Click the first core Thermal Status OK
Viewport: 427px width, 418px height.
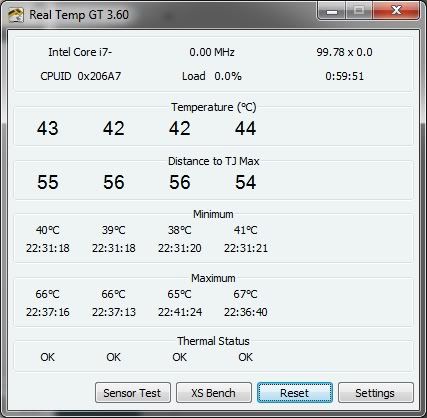click(47, 357)
